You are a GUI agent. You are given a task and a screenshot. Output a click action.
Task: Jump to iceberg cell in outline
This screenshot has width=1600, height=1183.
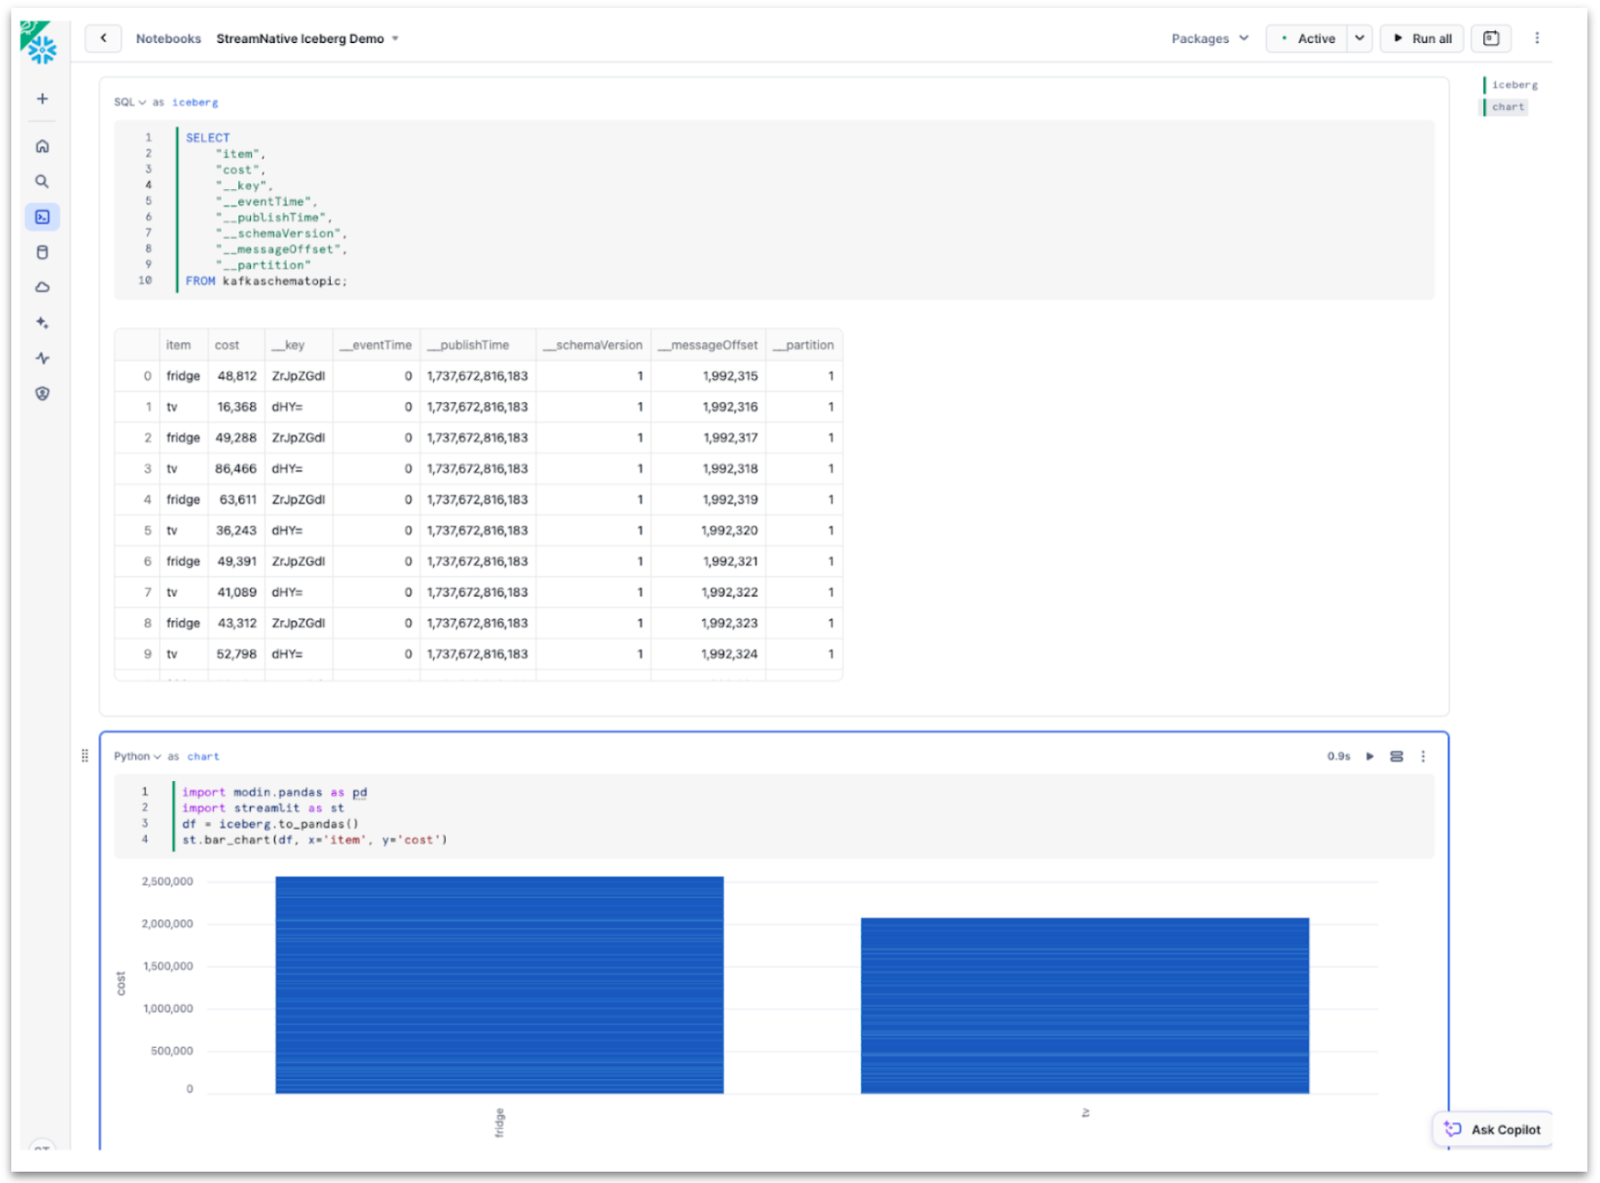[1514, 85]
